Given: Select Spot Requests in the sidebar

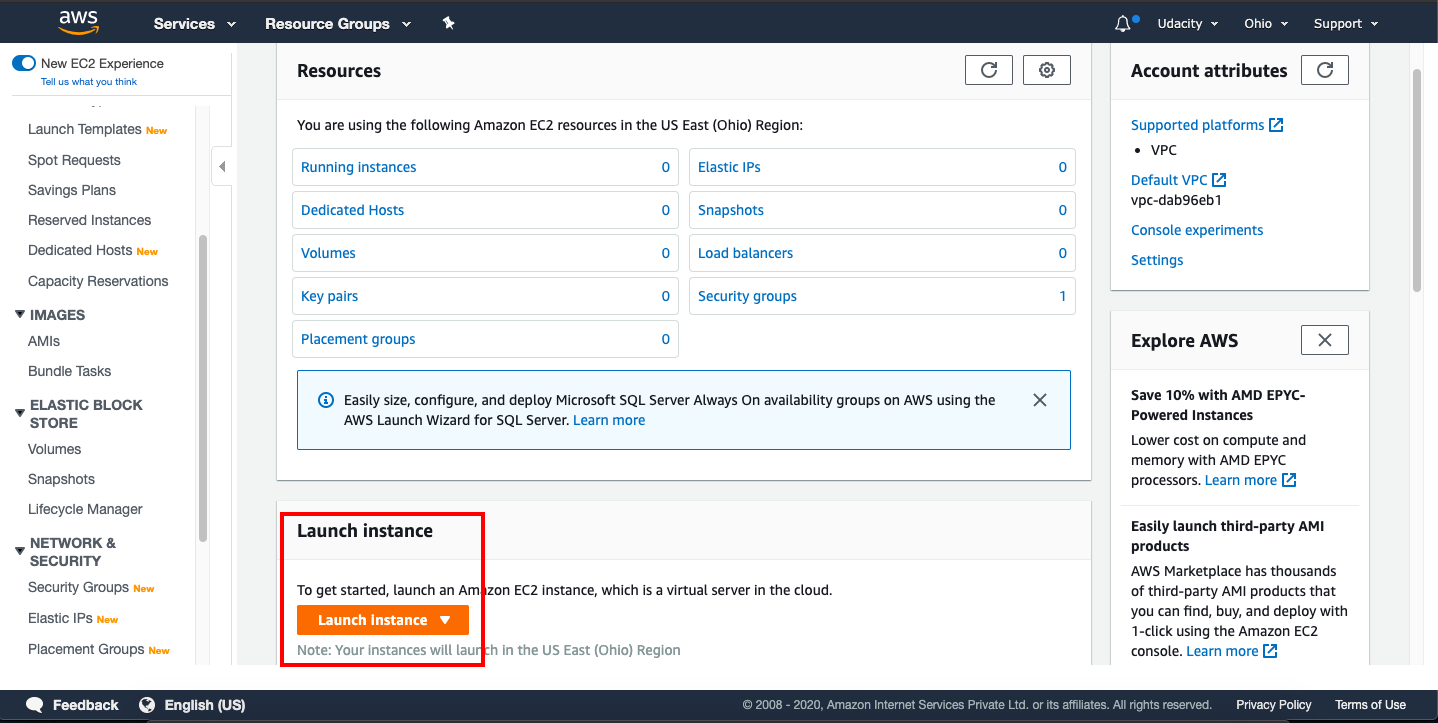Looking at the screenshot, I should coord(74,160).
